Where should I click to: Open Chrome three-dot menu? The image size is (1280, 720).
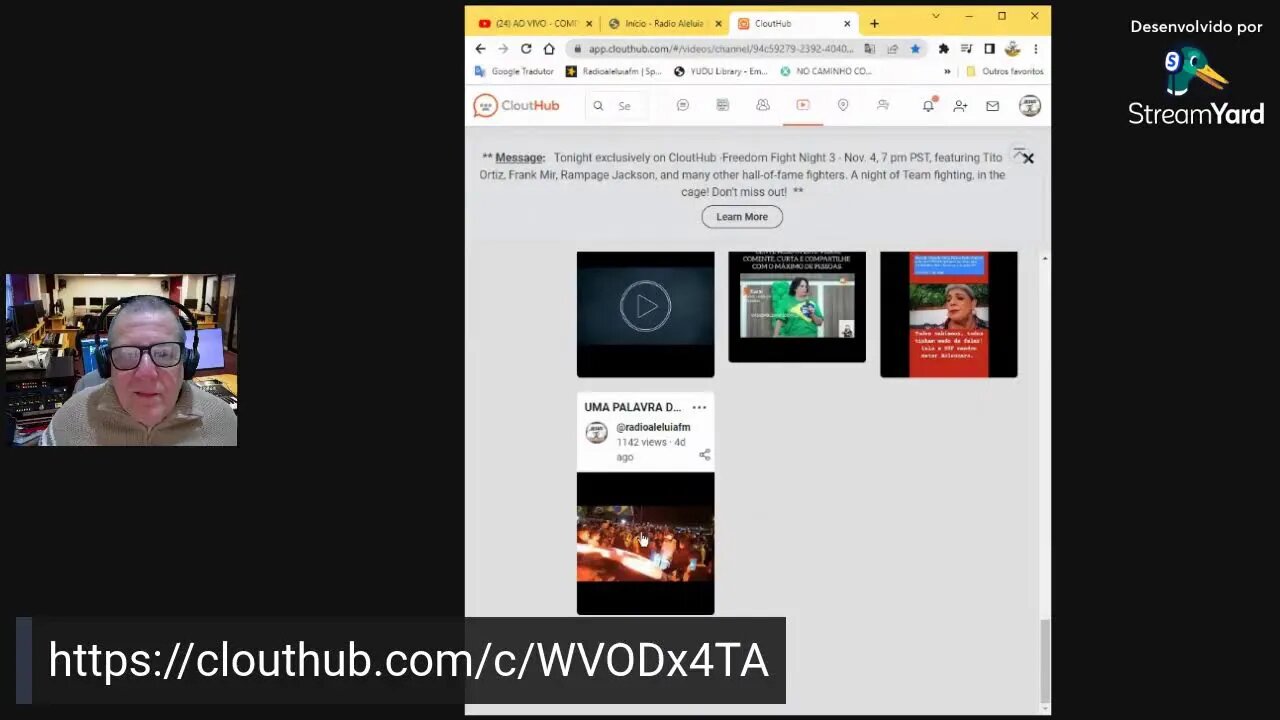[1036, 48]
